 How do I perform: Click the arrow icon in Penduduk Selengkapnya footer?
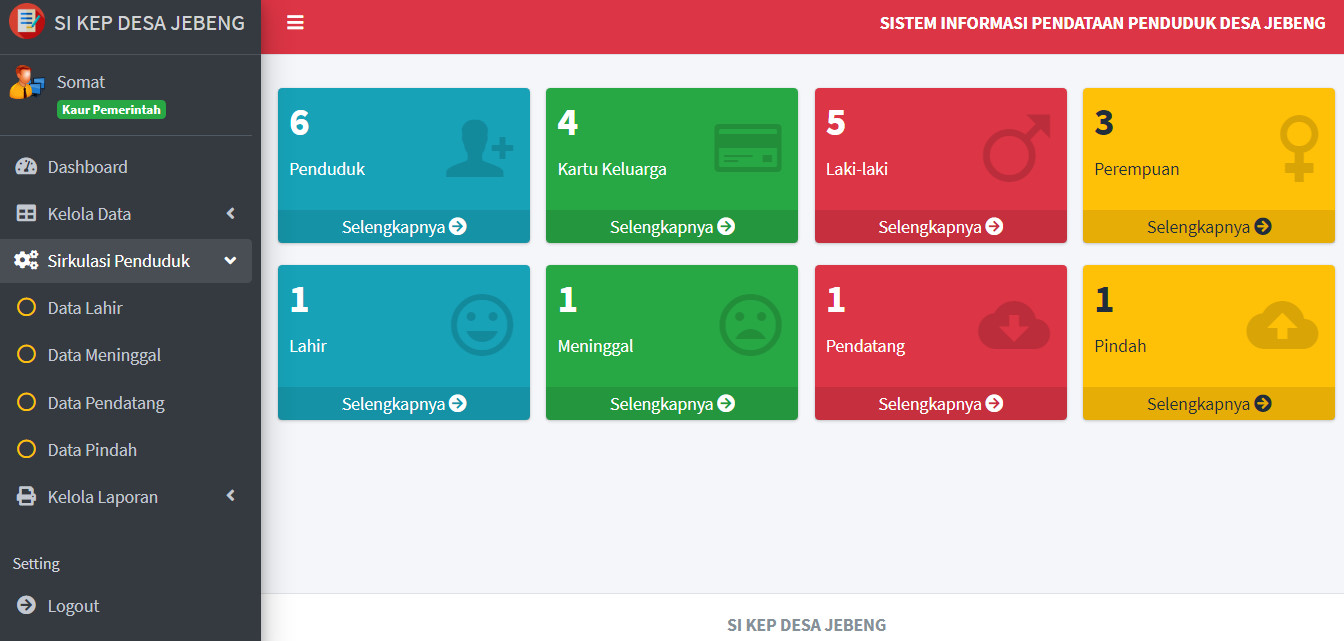point(458,227)
